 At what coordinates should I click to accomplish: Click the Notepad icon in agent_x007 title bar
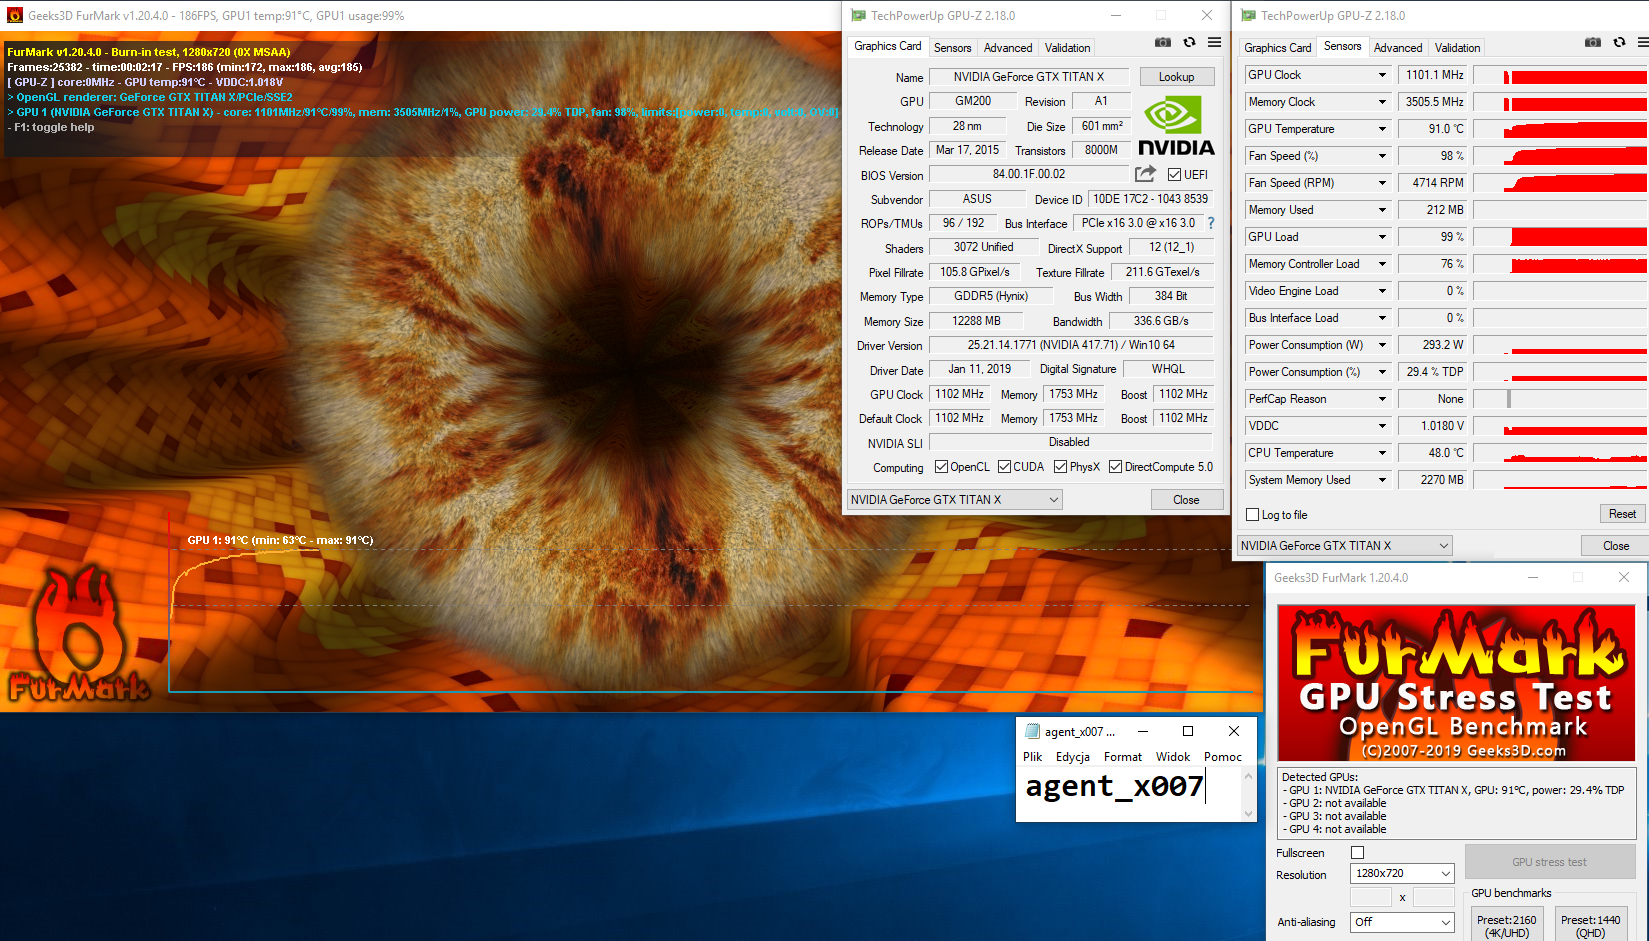[1032, 731]
